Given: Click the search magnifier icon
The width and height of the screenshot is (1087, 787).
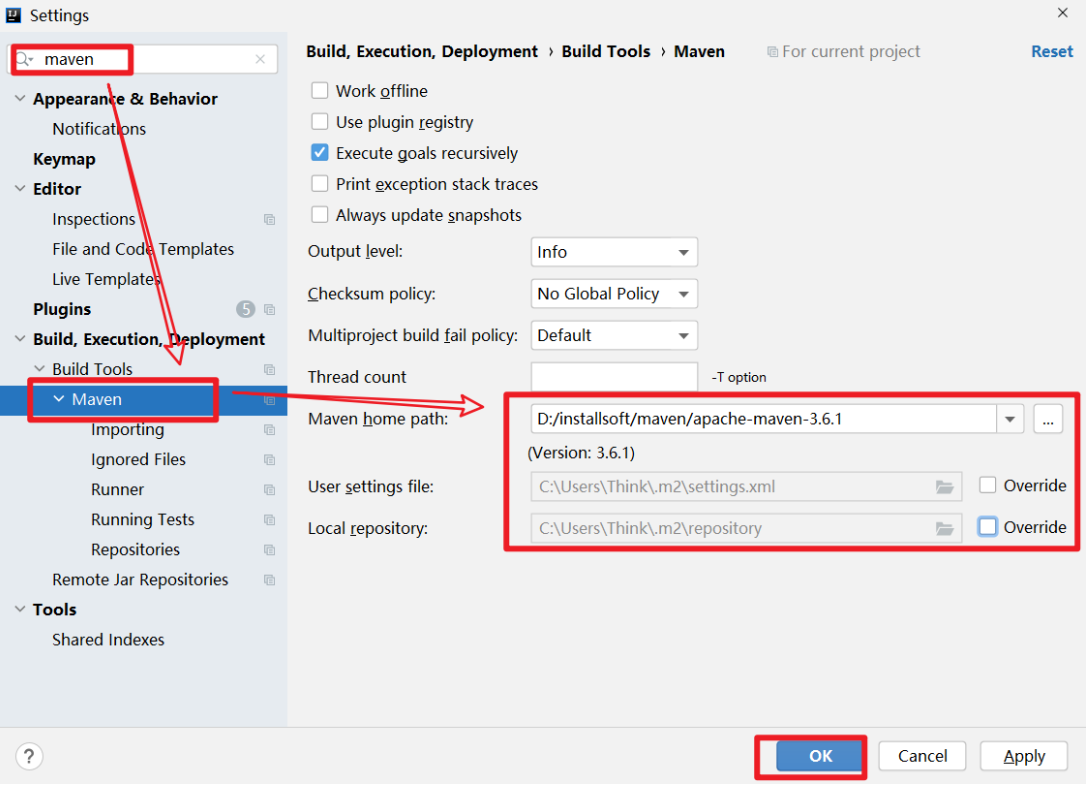Looking at the screenshot, I should coord(24,60).
